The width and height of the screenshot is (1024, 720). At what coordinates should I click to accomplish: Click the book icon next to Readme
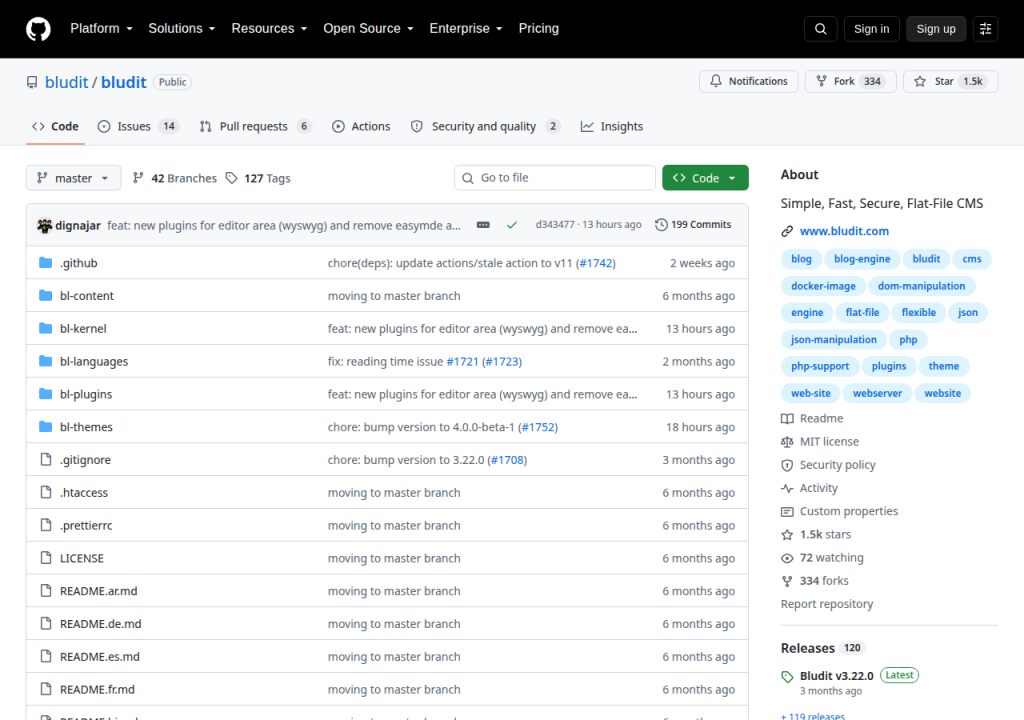click(x=787, y=419)
